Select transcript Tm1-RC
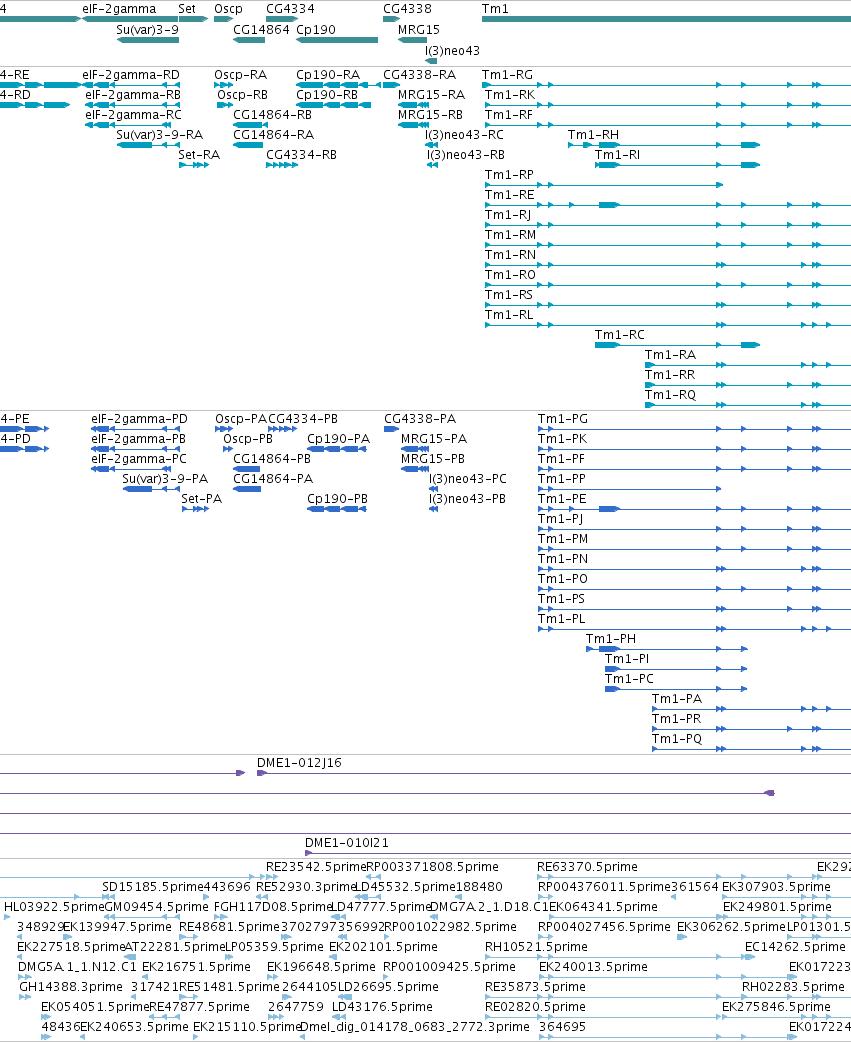The width and height of the screenshot is (851, 1042). click(678, 345)
